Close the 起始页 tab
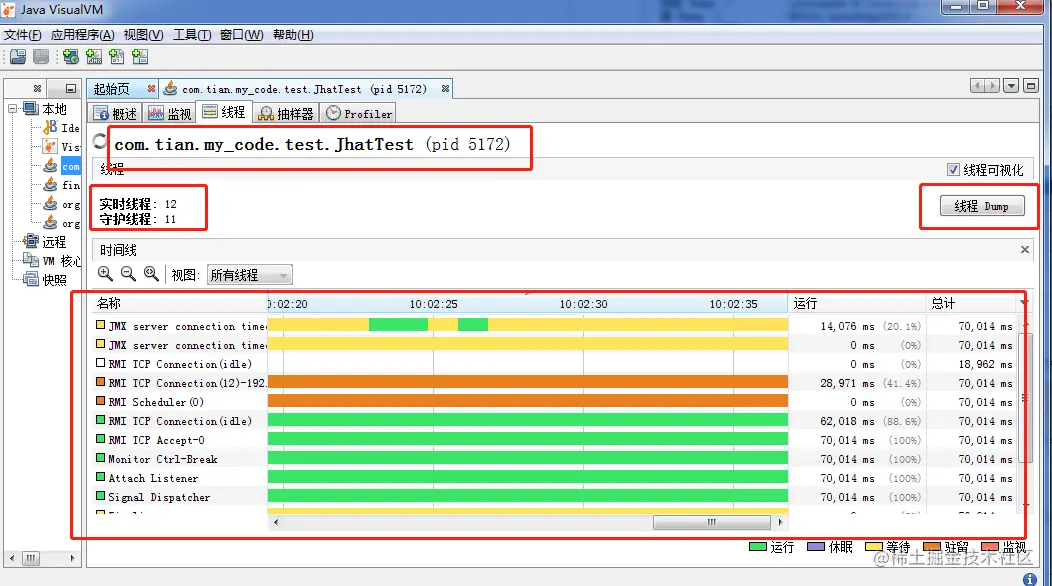The image size is (1052, 586). [152, 89]
